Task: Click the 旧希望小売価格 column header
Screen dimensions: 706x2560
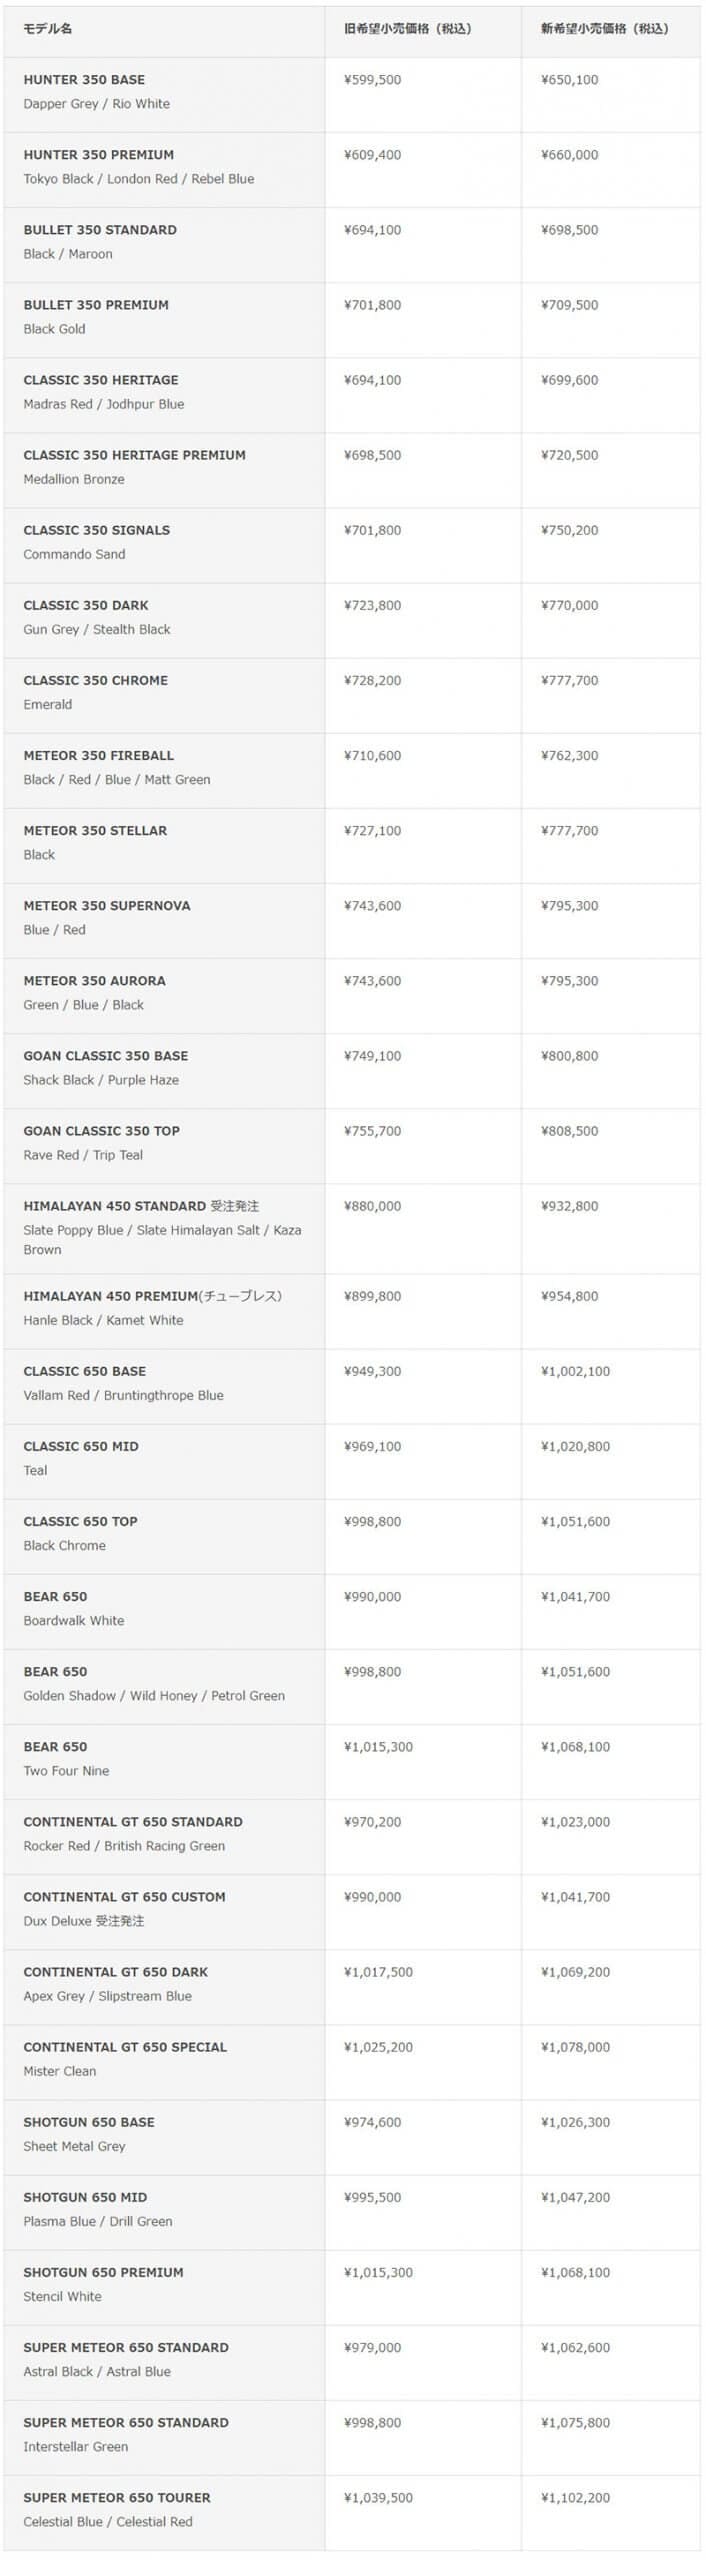Action: tap(407, 29)
